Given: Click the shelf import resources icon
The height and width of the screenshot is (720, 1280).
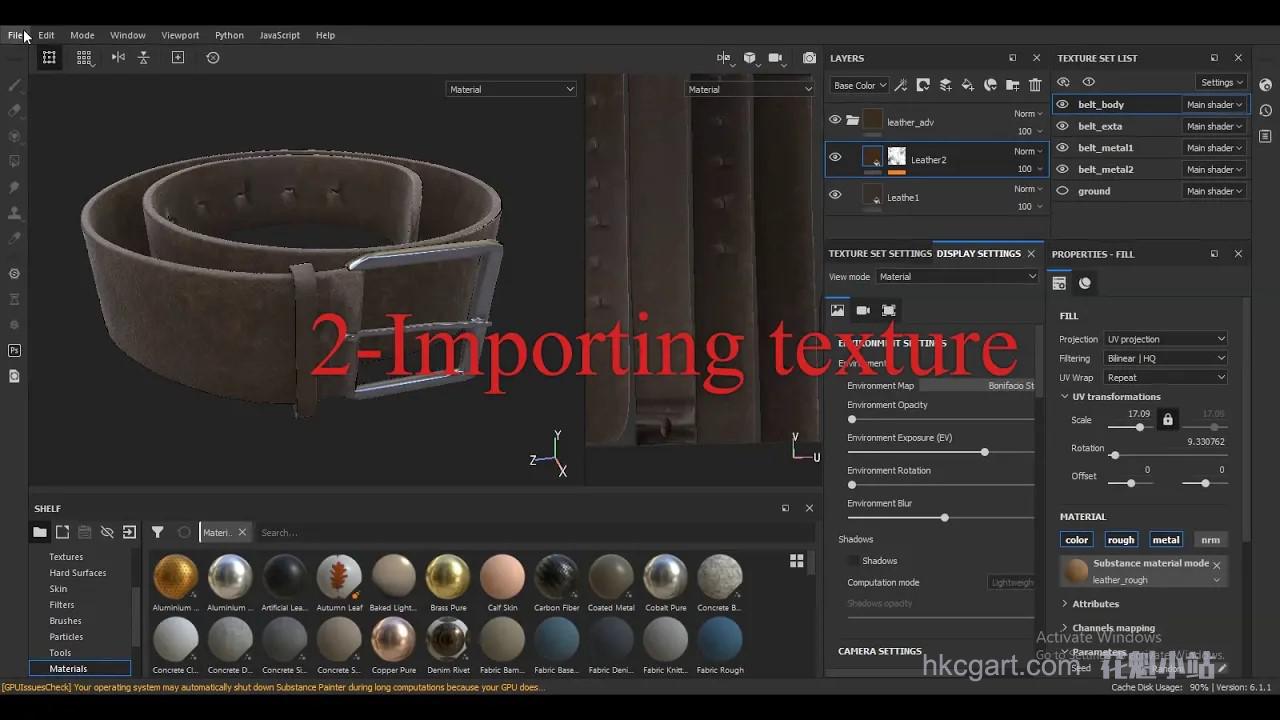Looking at the screenshot, I should [x=129, y=532].
